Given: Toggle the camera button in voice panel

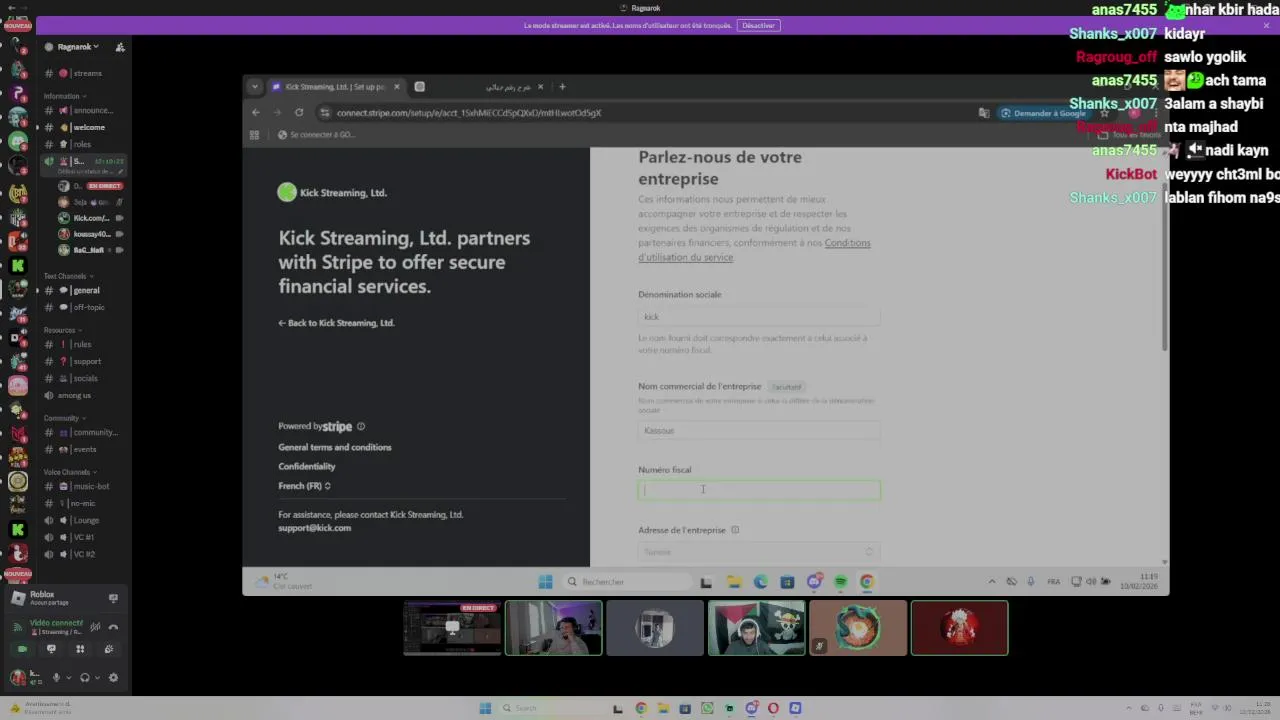Looking at the screenshot, I should tap(22, 649).
